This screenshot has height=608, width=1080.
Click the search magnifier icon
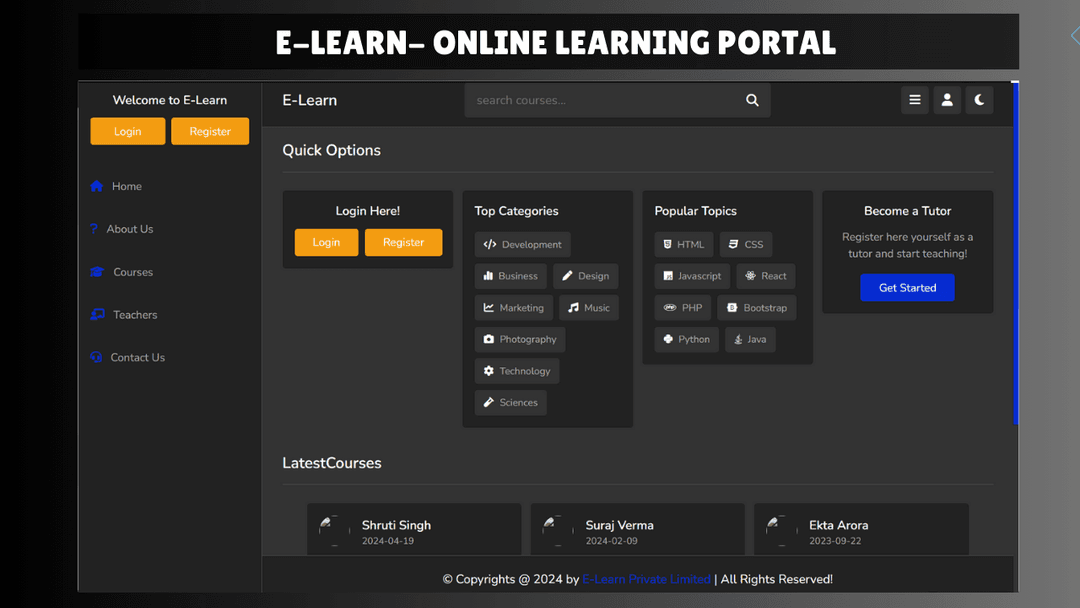752,100
